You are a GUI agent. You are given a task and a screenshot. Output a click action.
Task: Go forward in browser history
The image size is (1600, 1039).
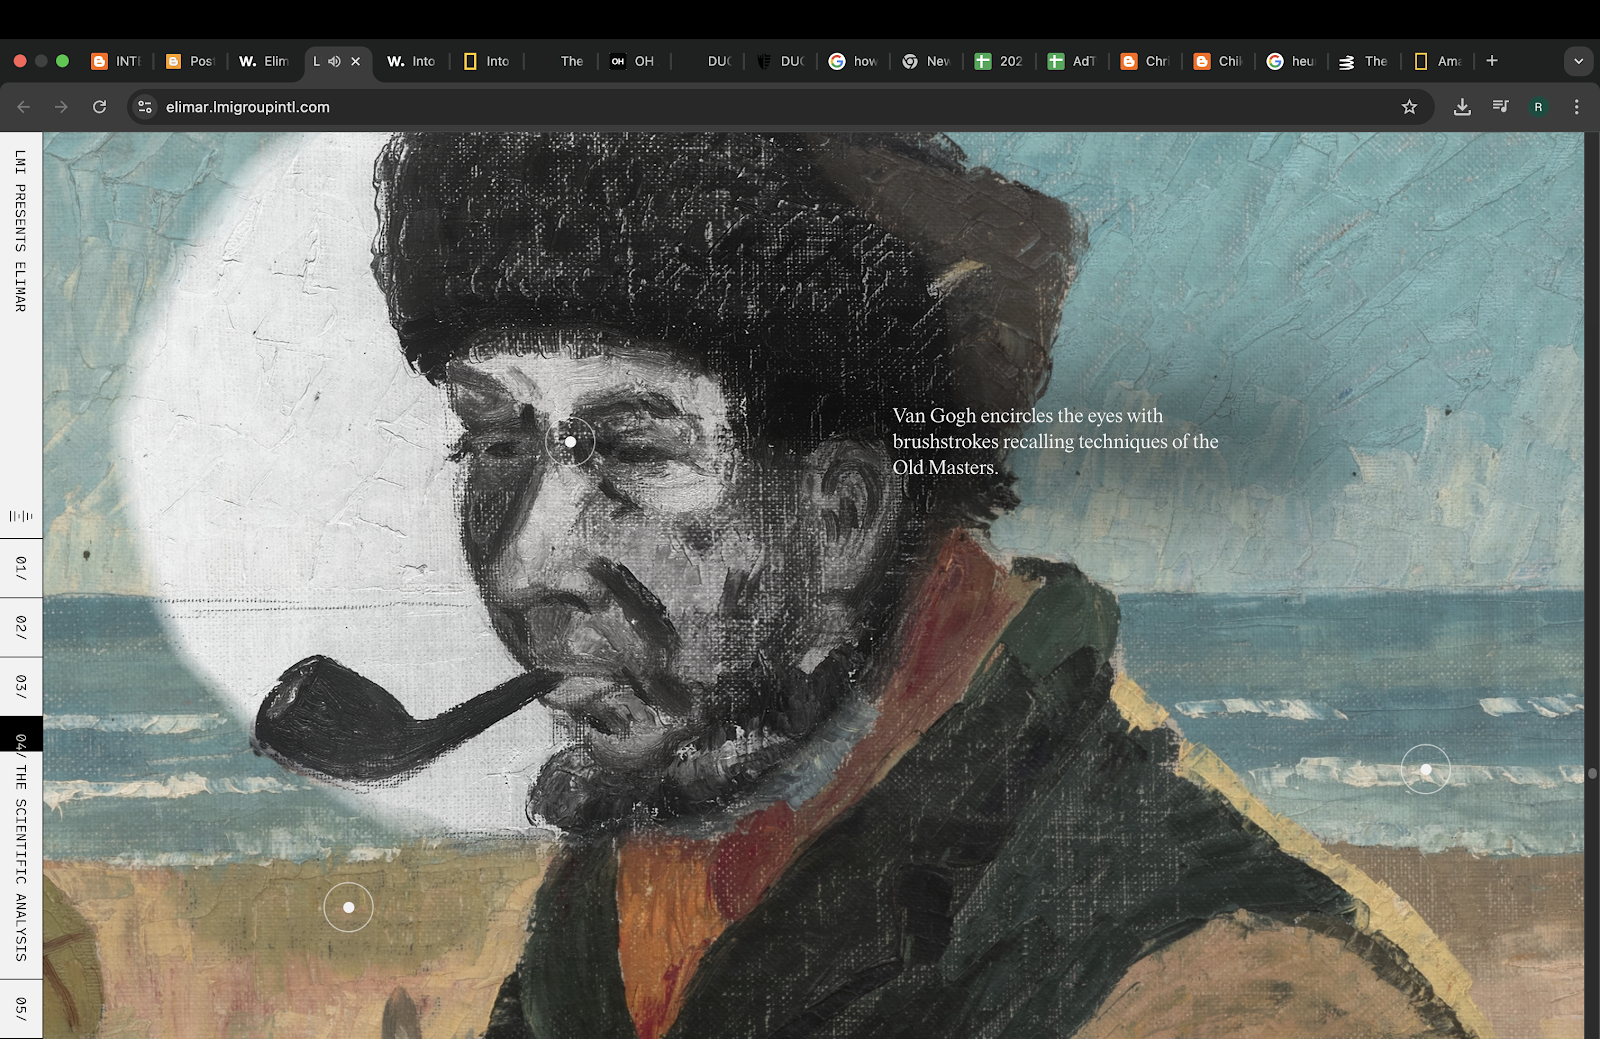[x=62, y=107]
